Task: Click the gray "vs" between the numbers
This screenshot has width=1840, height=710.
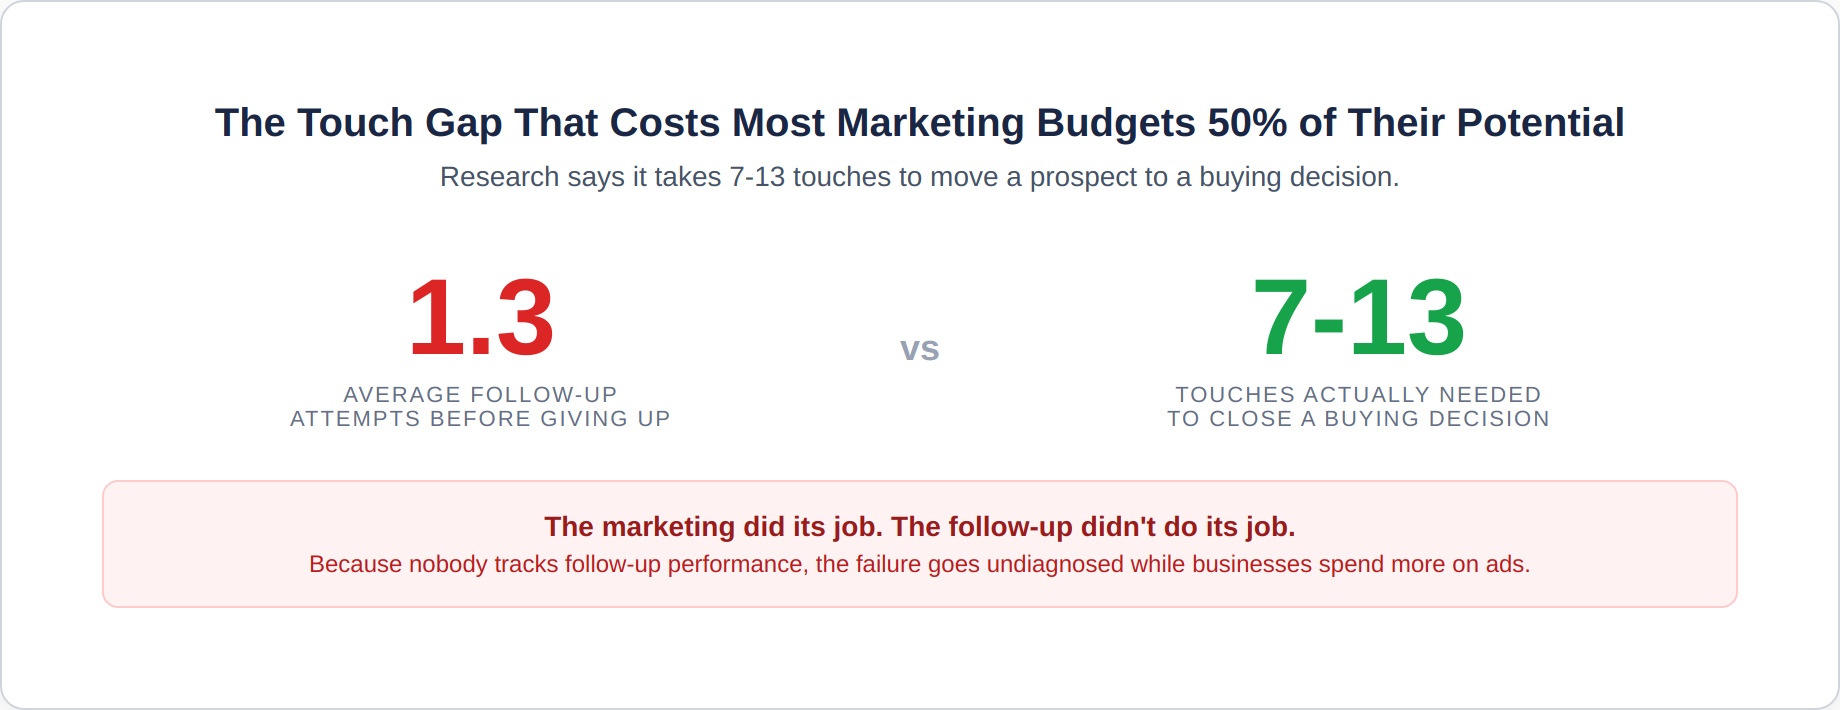Action: pos(919,349)
